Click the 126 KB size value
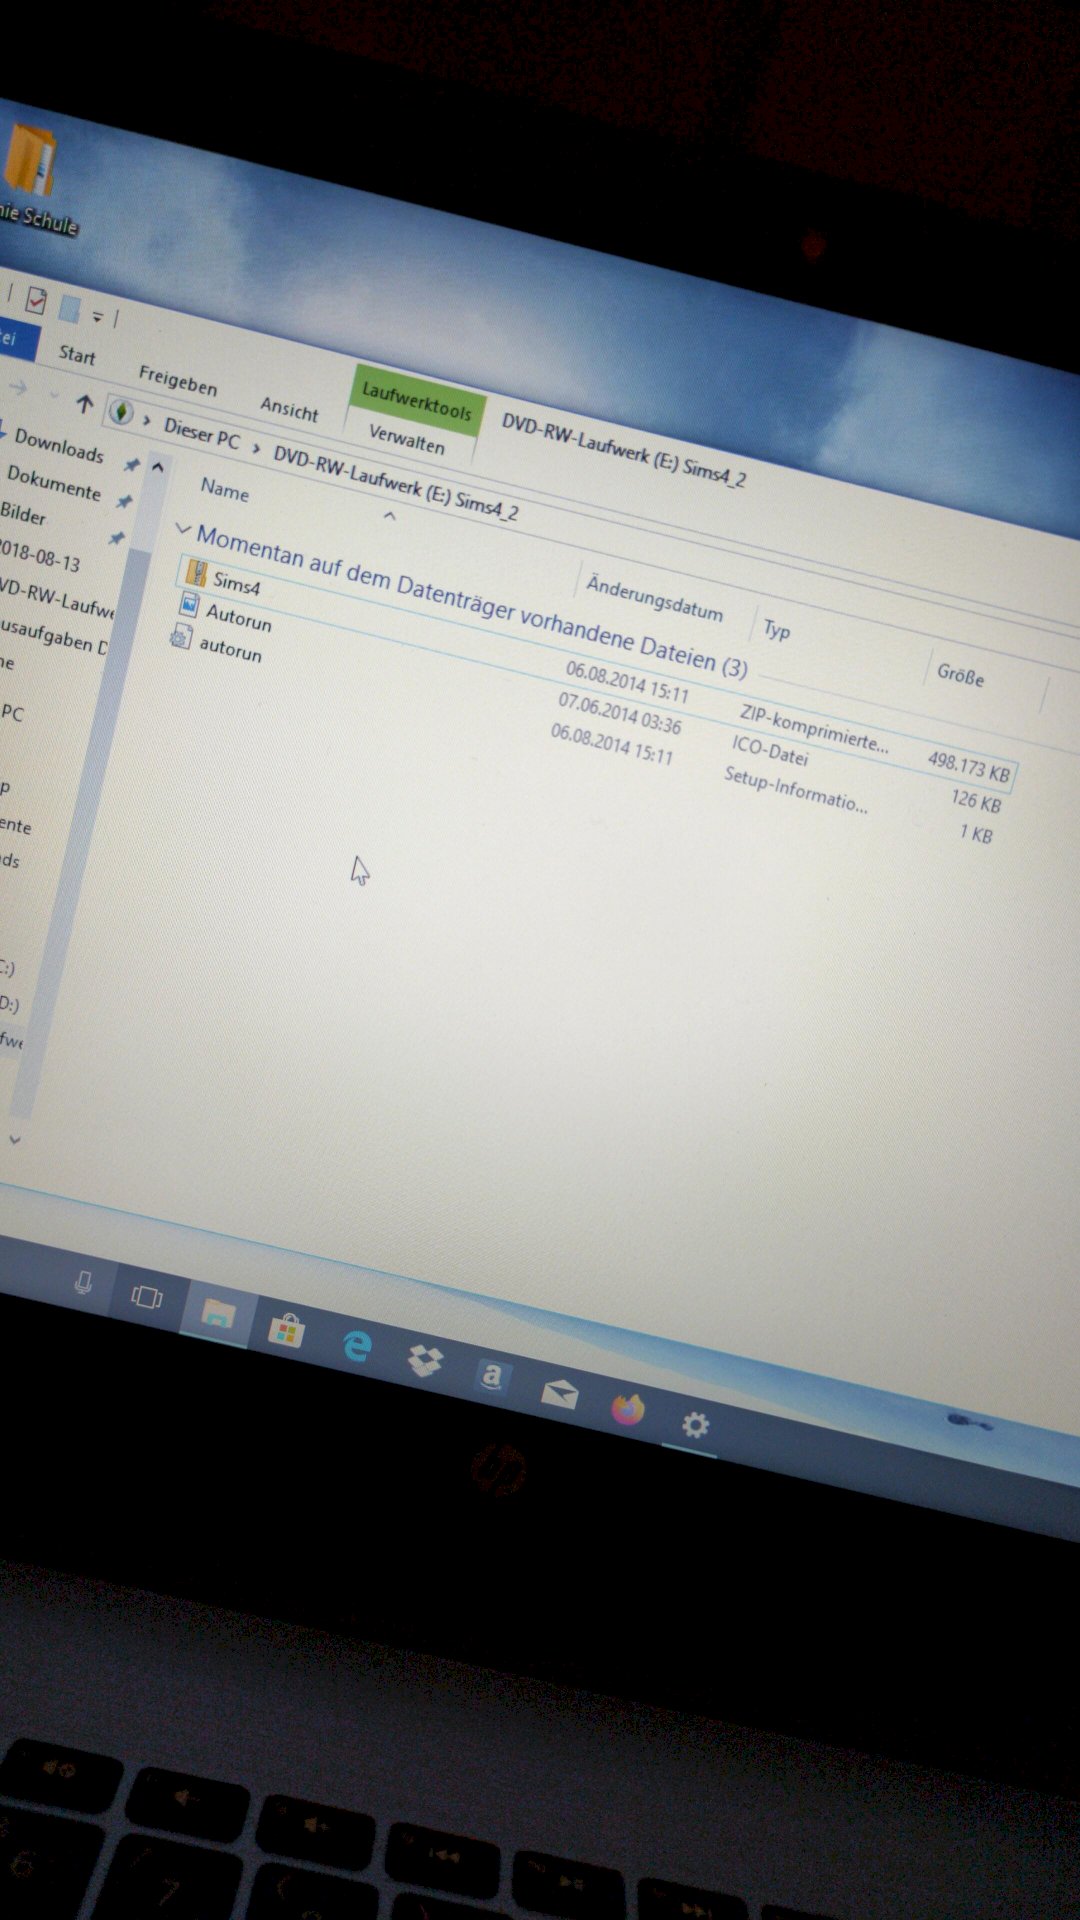 976,801
